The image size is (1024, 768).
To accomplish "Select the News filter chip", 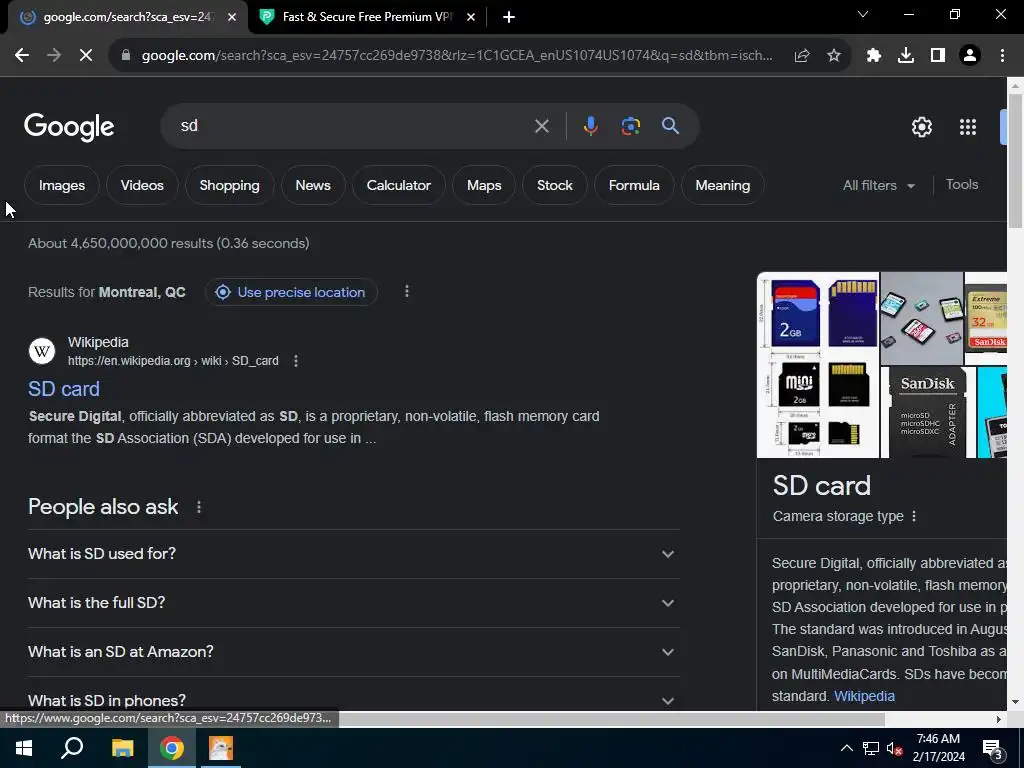I will click(313, 185).
